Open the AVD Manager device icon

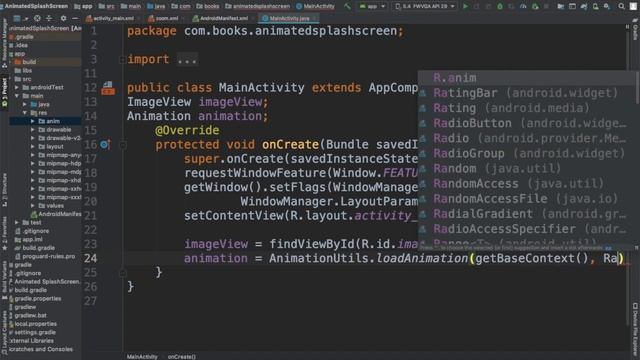[x=596, y=6]
